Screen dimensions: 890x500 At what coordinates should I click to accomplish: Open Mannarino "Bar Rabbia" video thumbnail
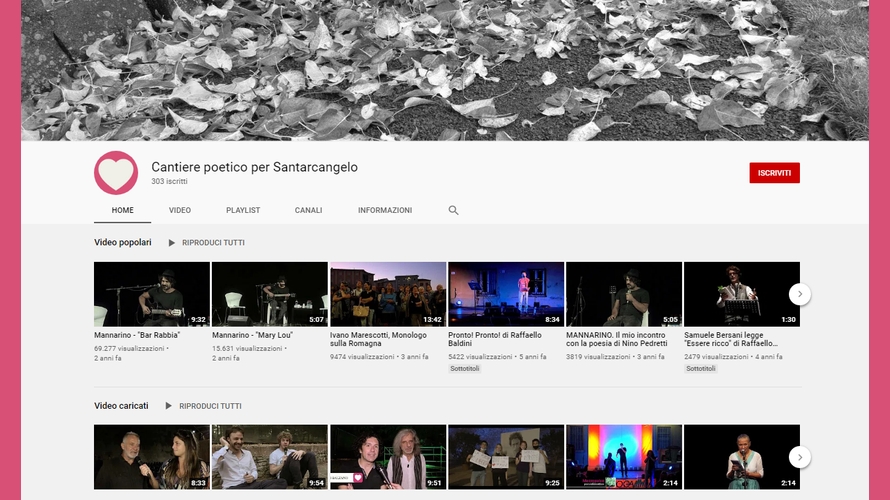tap(152, 294)
